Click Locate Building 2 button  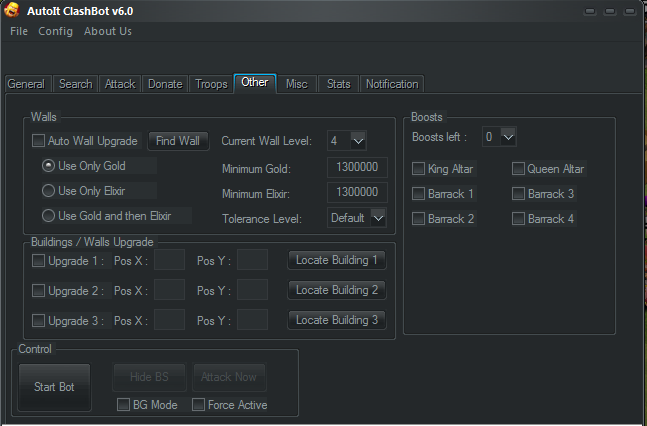(x=337, y=290)
